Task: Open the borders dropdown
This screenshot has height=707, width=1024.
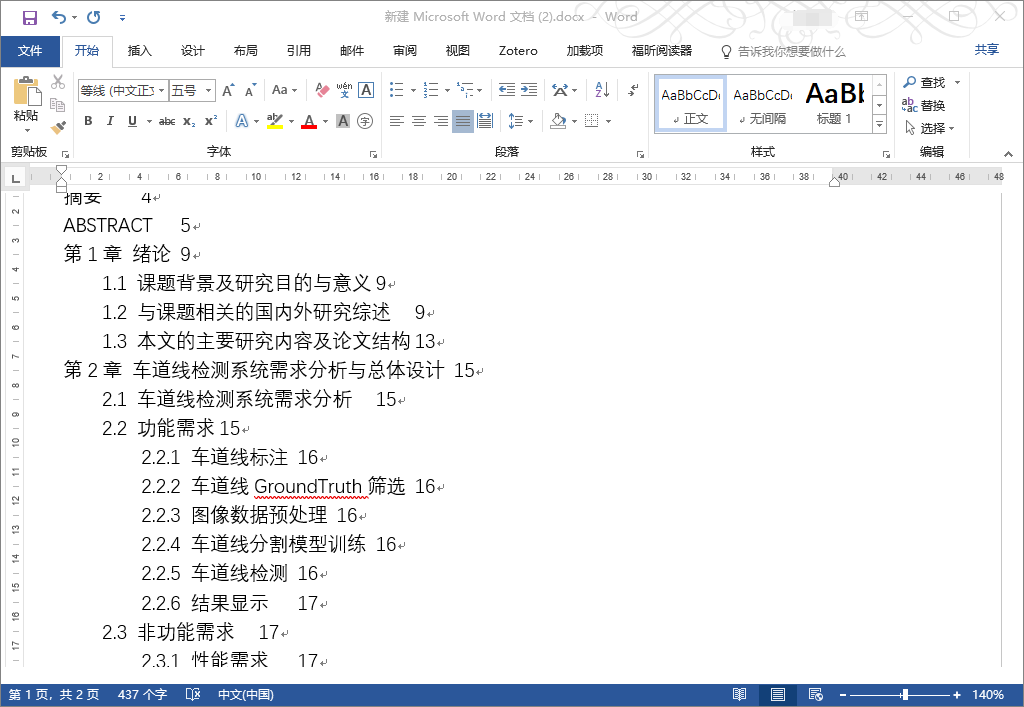Action: click(x=609, y=121)
